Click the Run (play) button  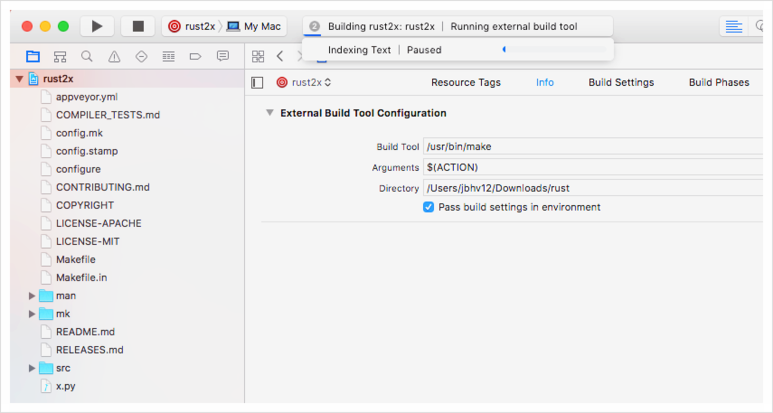(97, 26)
